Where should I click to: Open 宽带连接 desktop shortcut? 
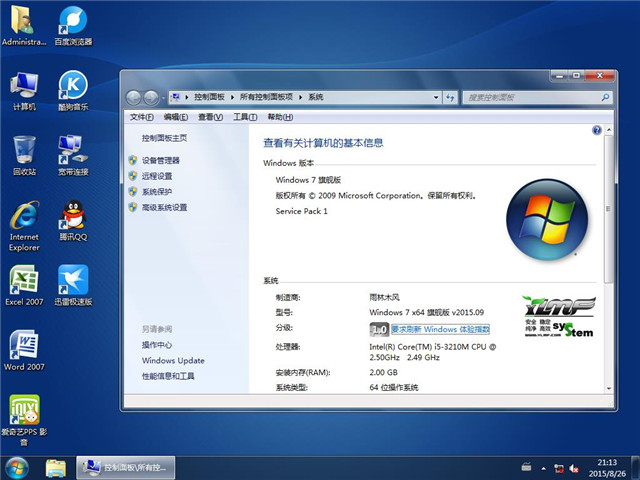73,156
